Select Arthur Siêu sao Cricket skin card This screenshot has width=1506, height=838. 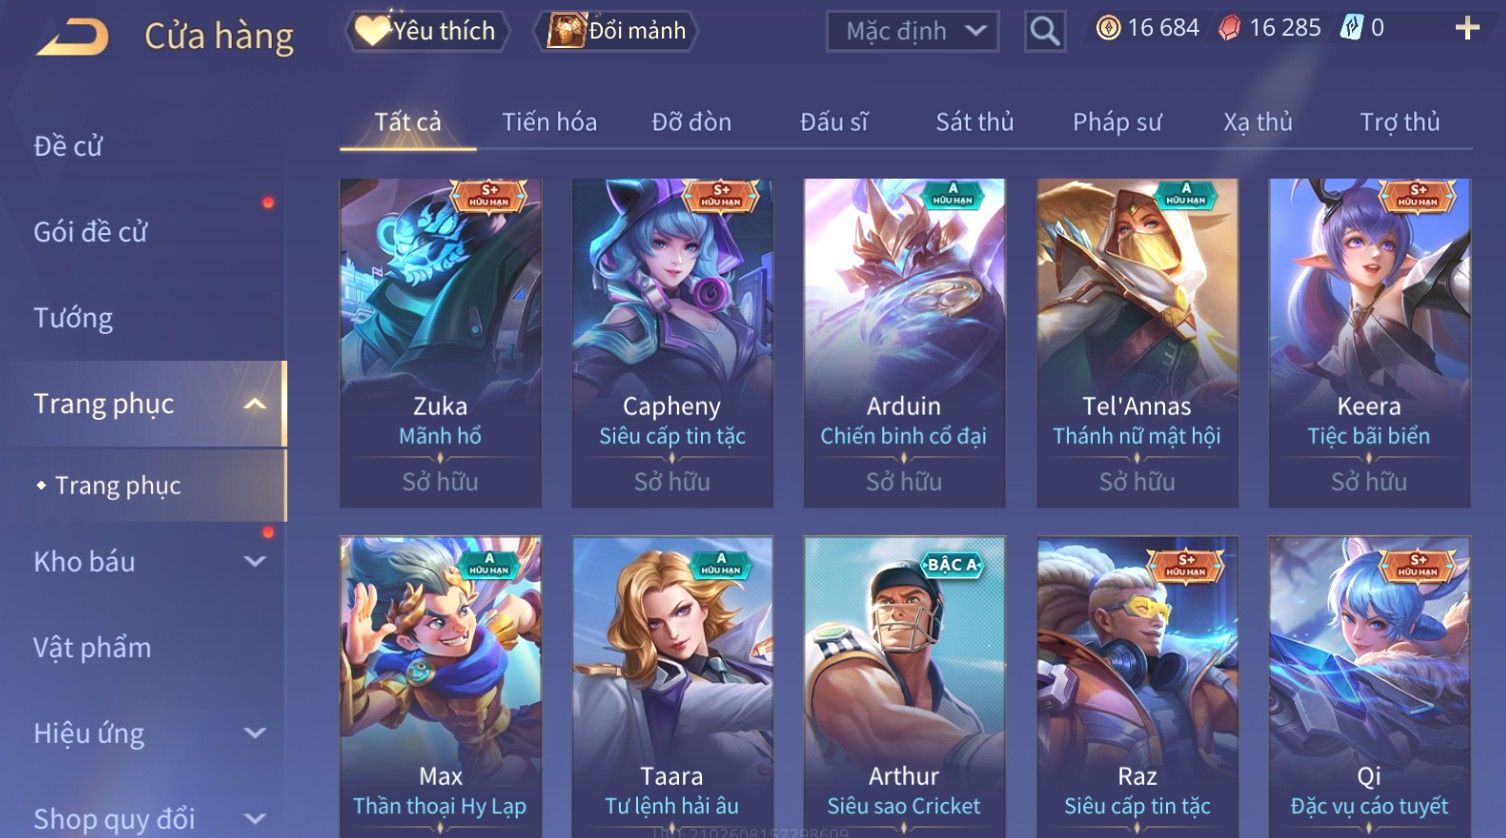(x=904, y=686)
